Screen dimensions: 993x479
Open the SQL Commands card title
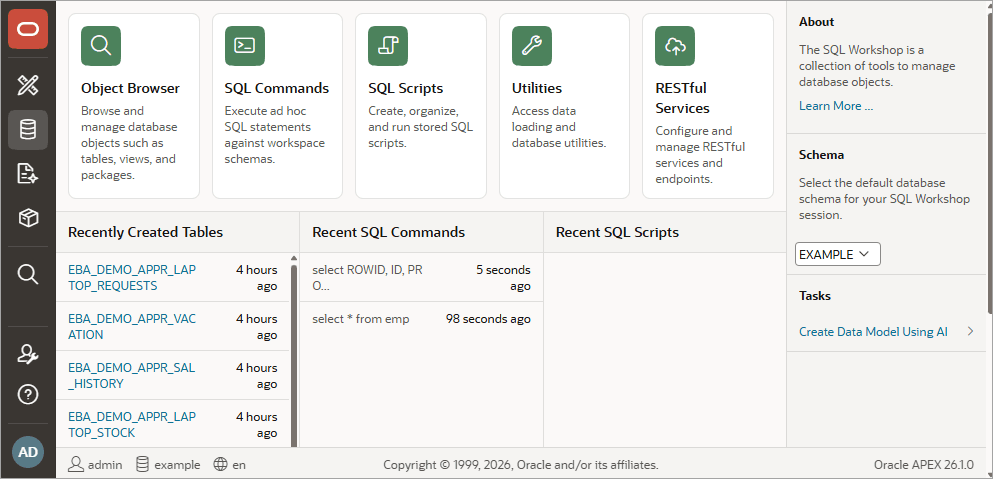tap(277, 88)
